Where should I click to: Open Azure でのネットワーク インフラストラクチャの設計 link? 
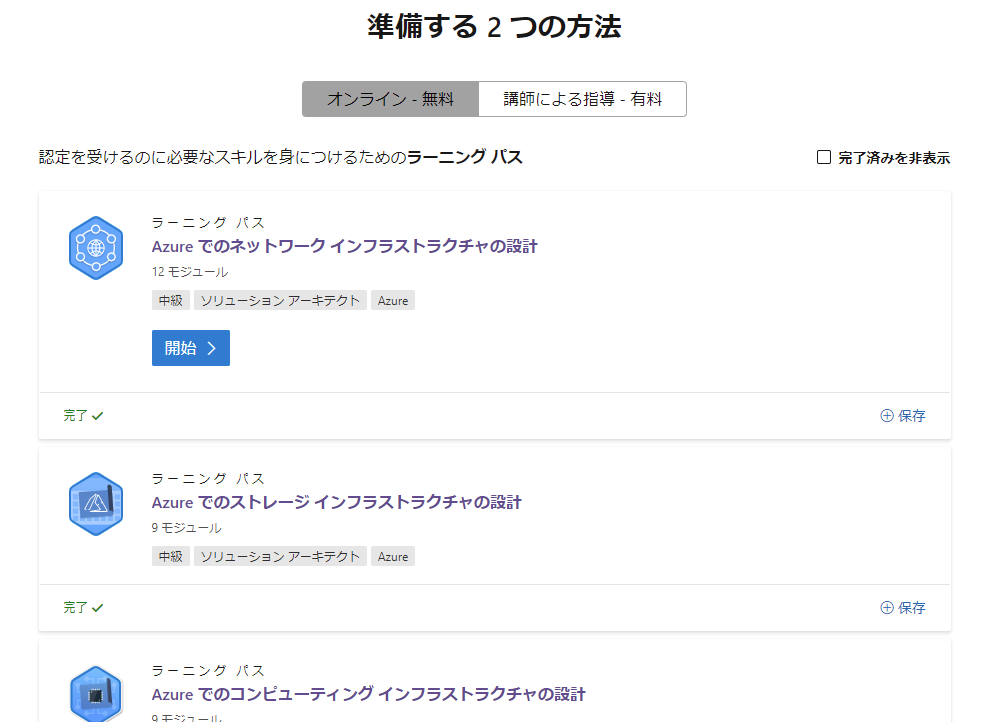point(345,246)
